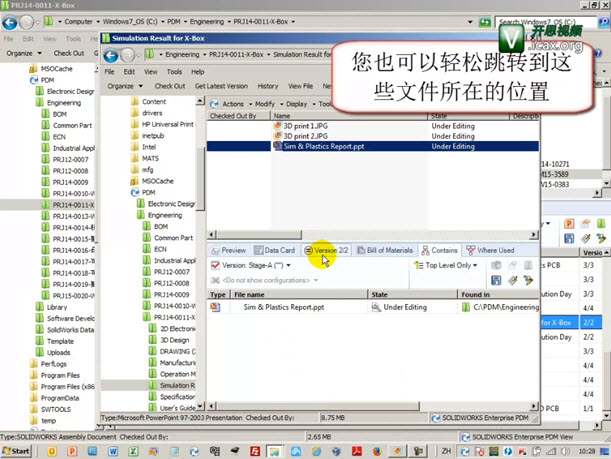
Task: Click the Get Latest Version button
Action: pos(221,86)
